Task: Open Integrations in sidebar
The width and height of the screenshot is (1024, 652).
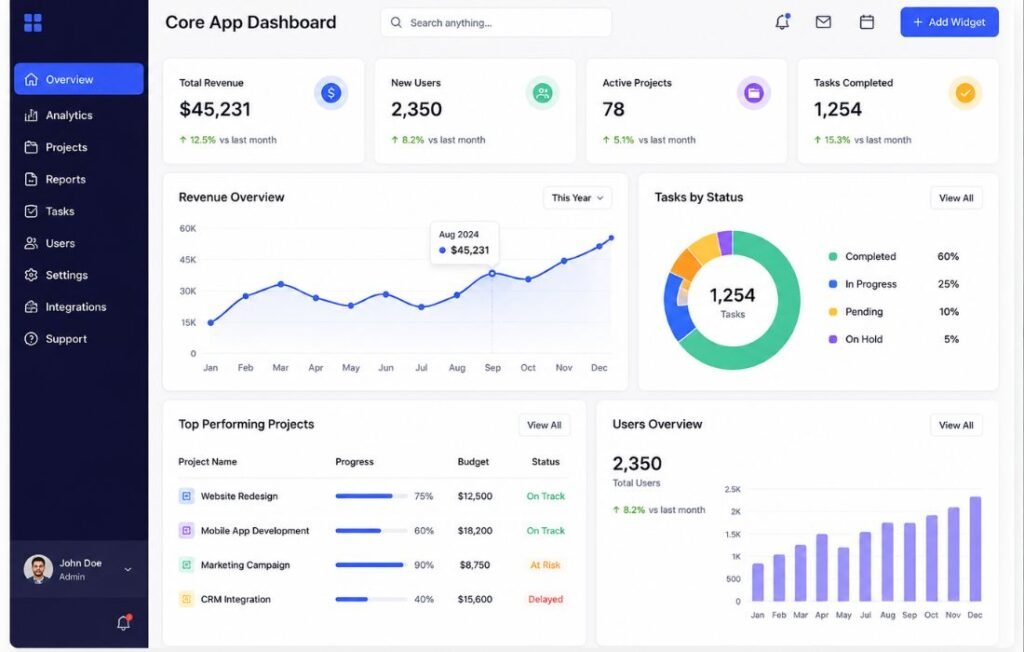Action: point(79,307)
